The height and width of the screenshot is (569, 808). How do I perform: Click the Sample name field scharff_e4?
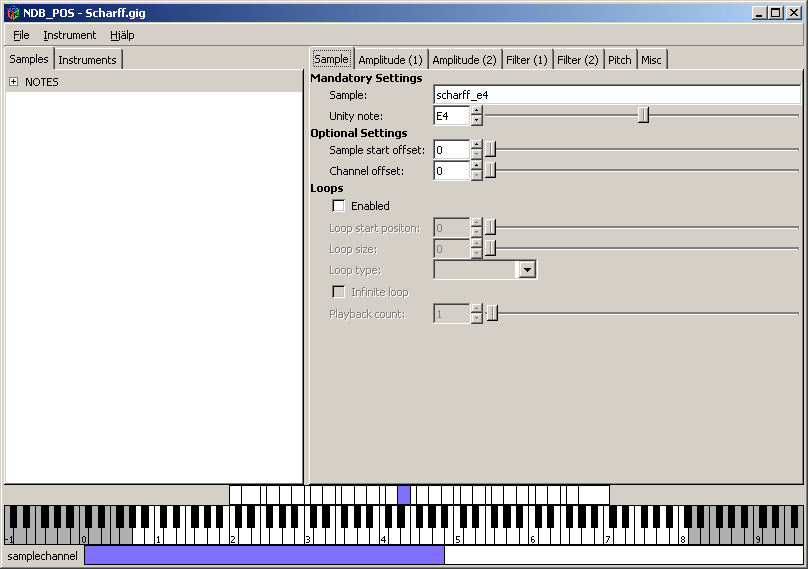pos(617,95)
